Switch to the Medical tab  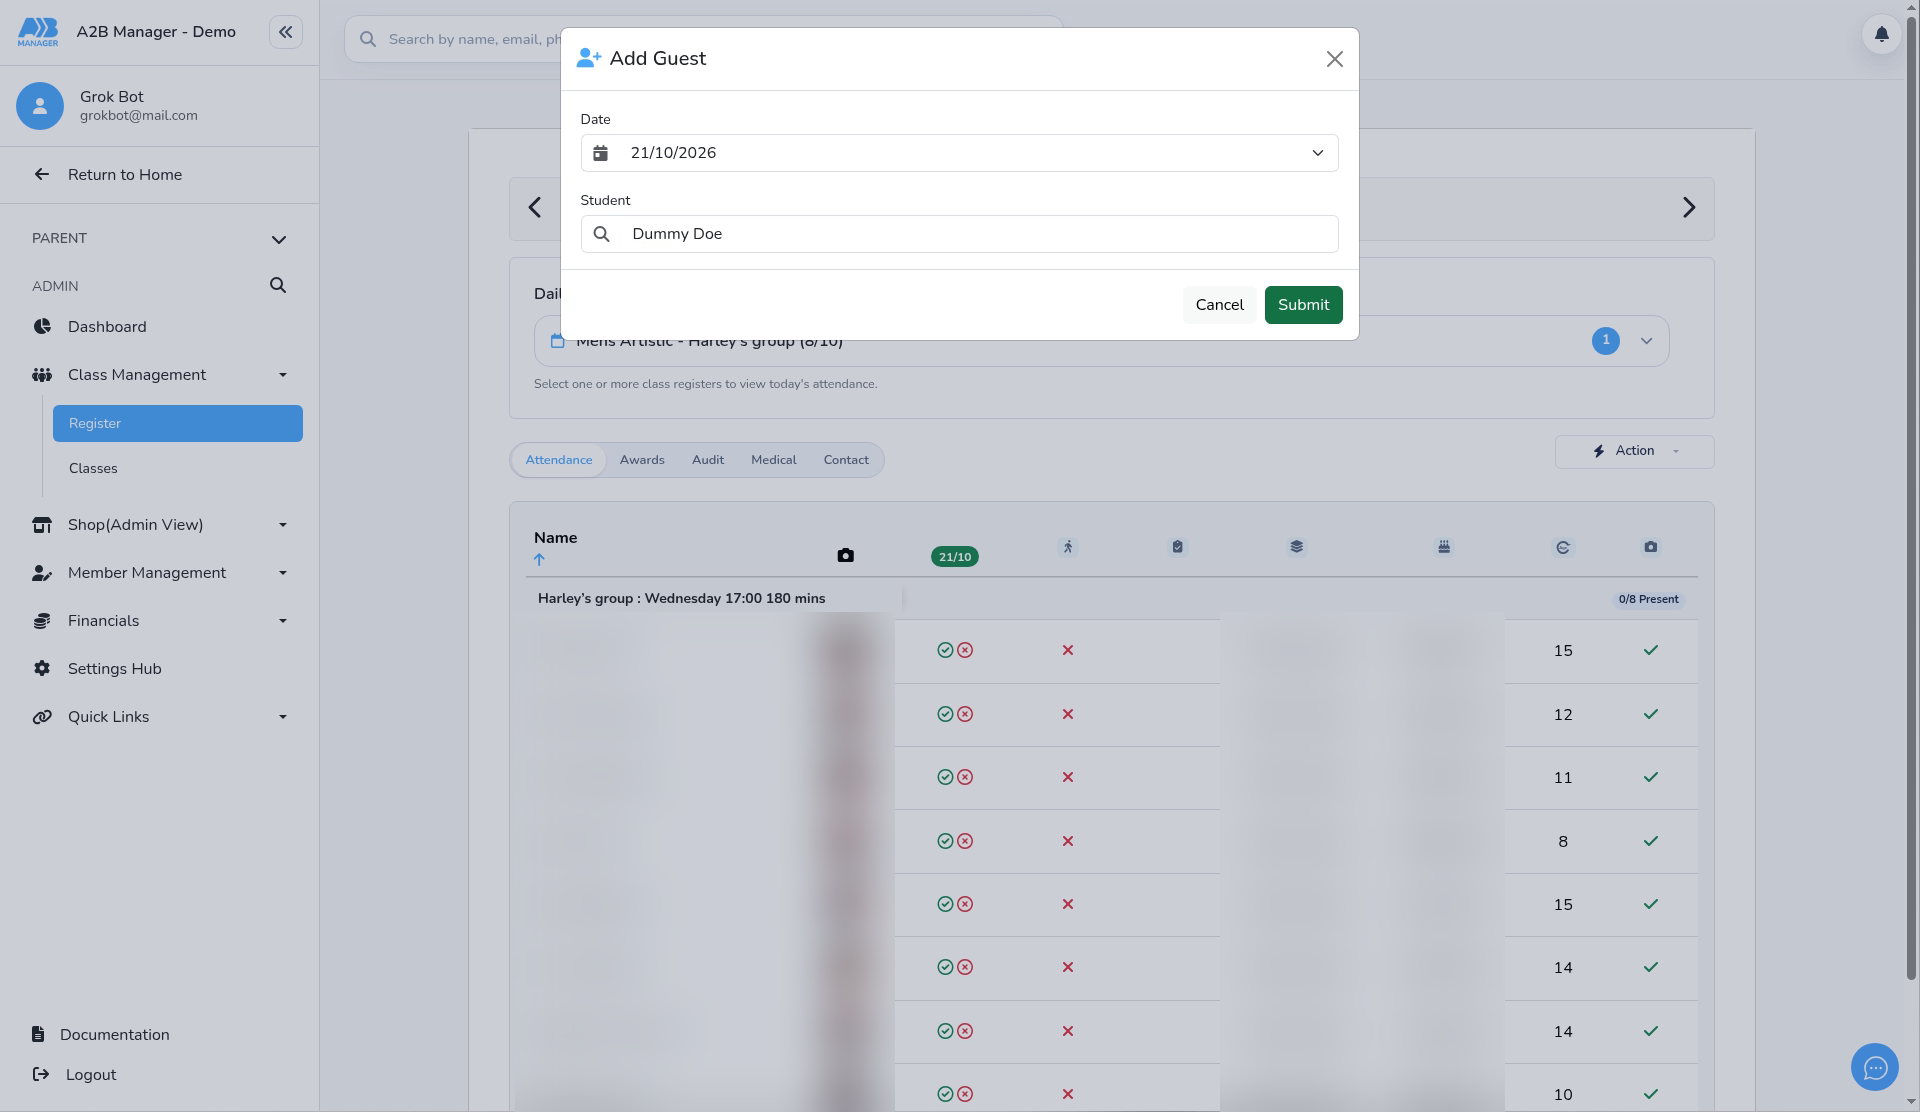click(774, 460)
